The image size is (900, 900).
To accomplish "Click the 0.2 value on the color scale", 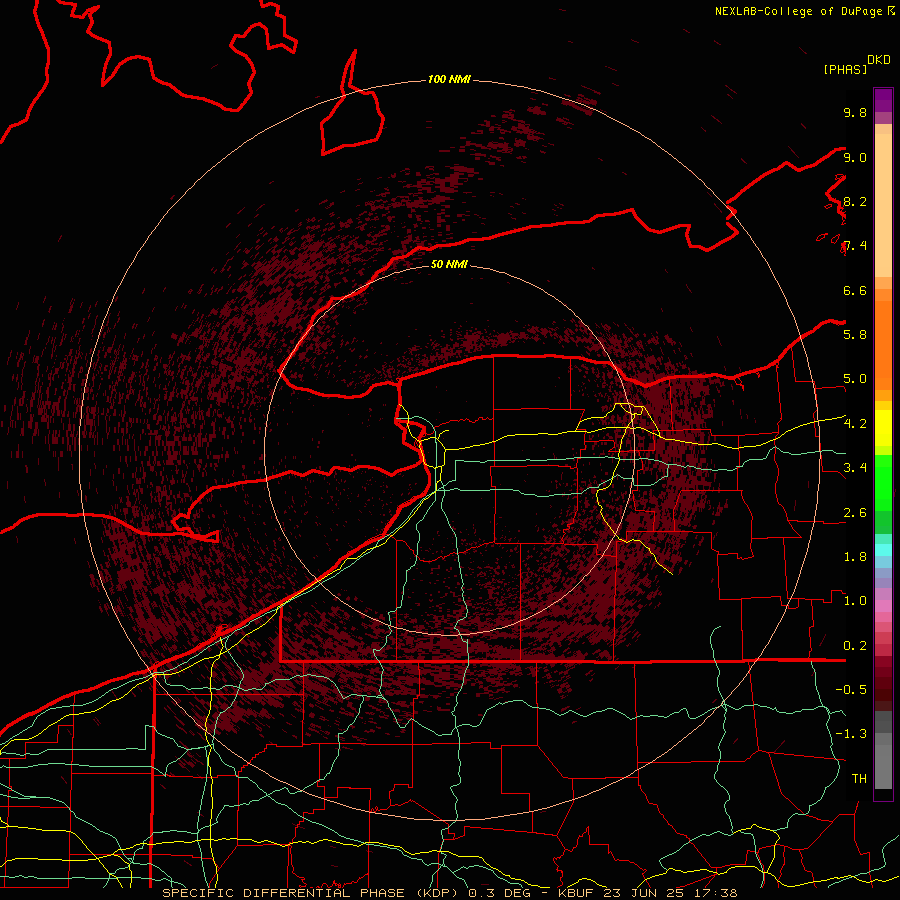I will (855, 646).
